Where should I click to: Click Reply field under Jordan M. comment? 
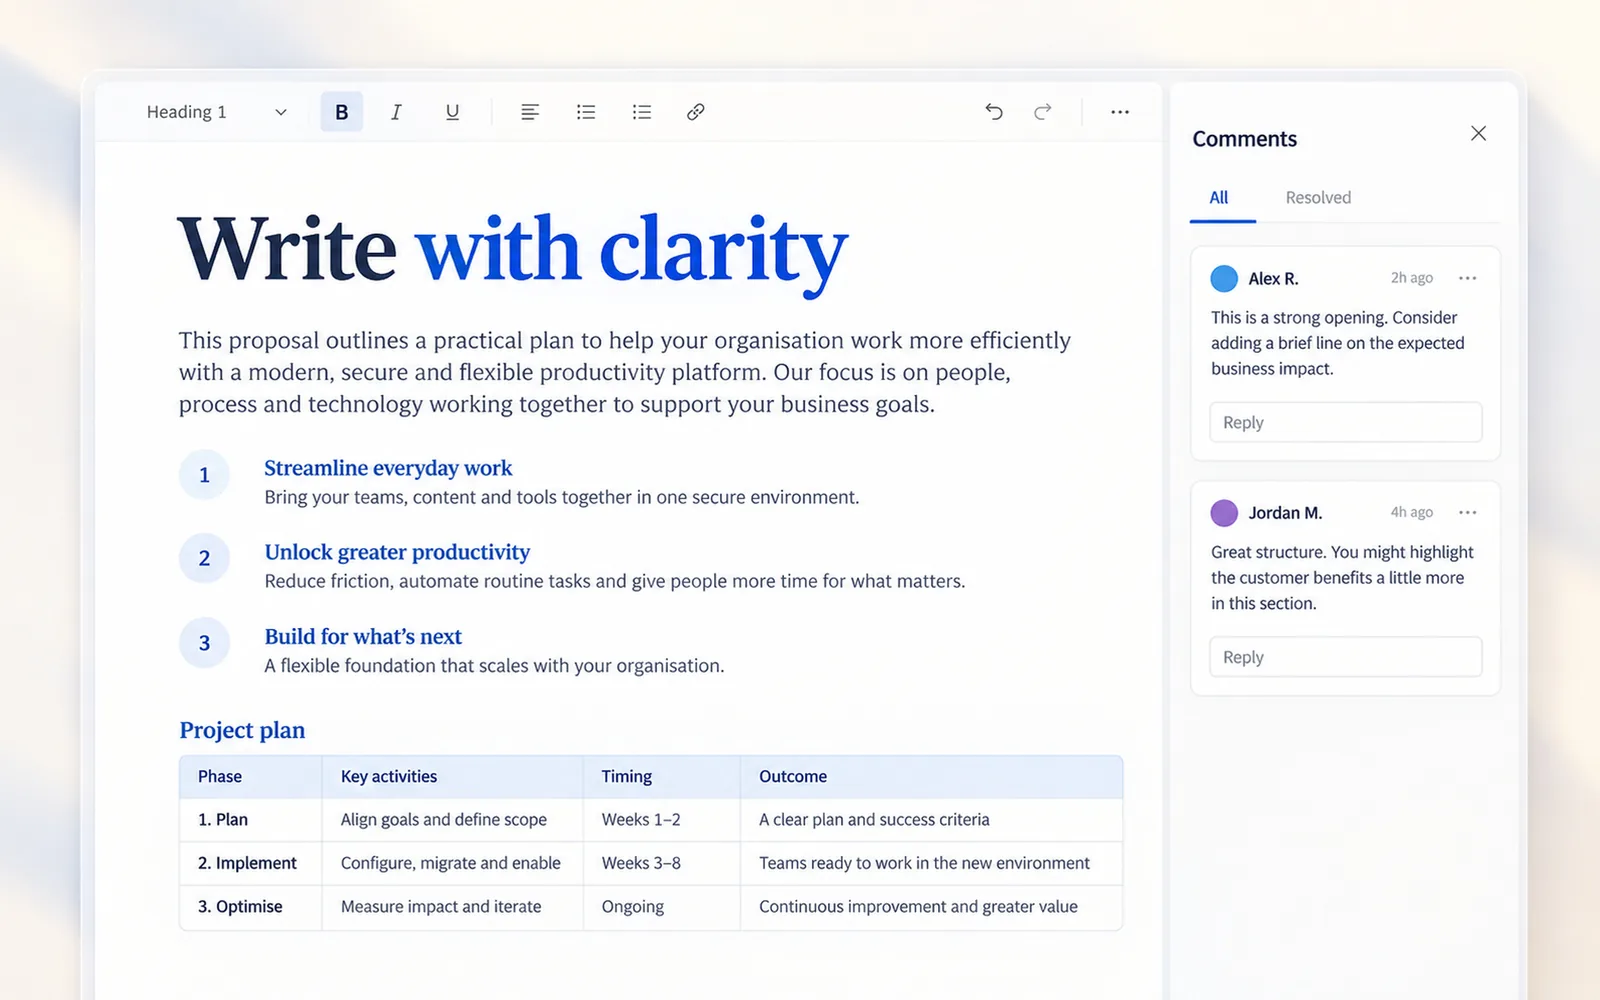tap(1345, 657)
